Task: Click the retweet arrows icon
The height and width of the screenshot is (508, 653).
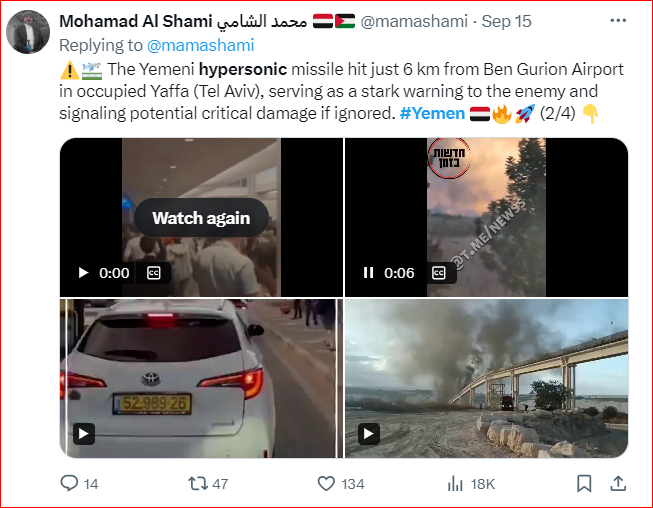Action: coord(198,483)
